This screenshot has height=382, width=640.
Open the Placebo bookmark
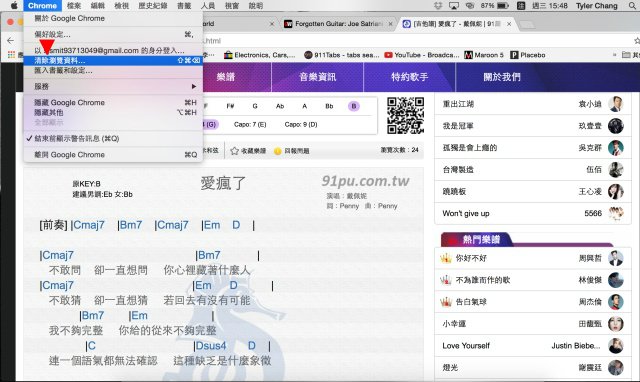tap(528, 55)
